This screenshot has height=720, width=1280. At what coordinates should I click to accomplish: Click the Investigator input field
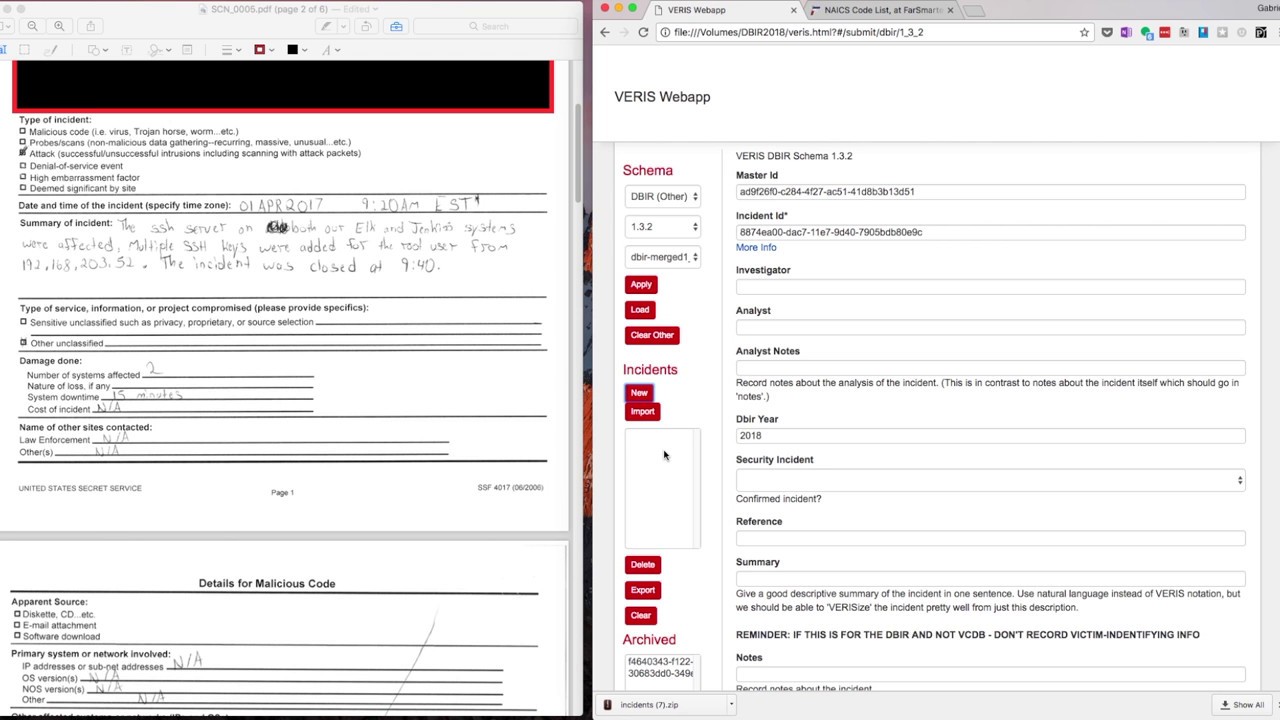coord(991,287)
